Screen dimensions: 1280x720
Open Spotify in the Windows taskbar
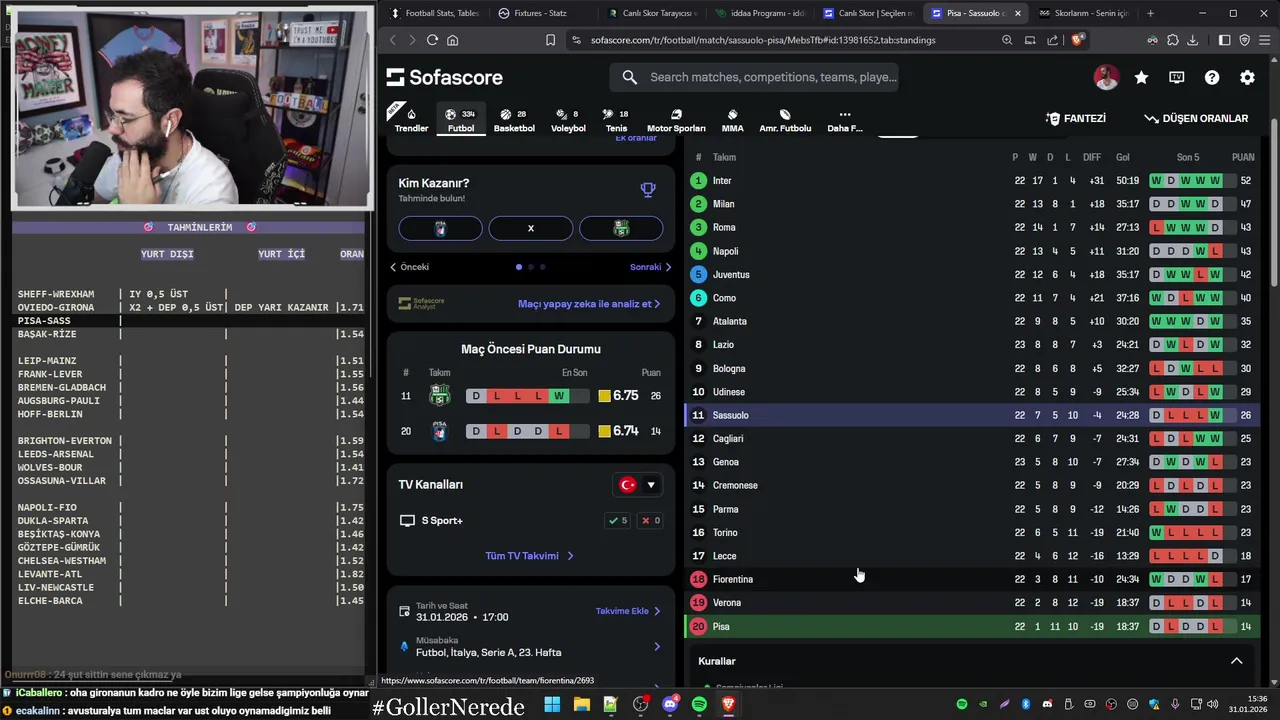[699, 704]
